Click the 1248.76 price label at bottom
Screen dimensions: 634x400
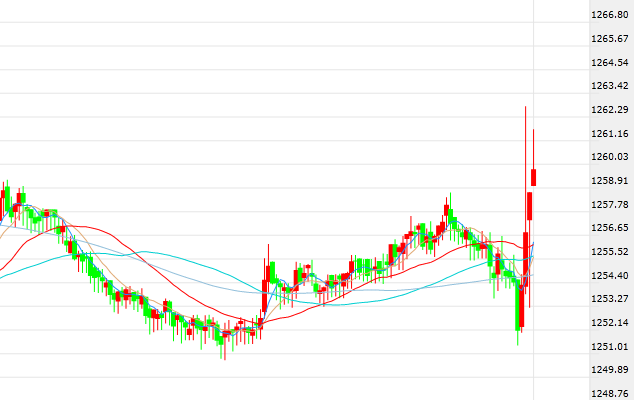[x=609, y=393]
